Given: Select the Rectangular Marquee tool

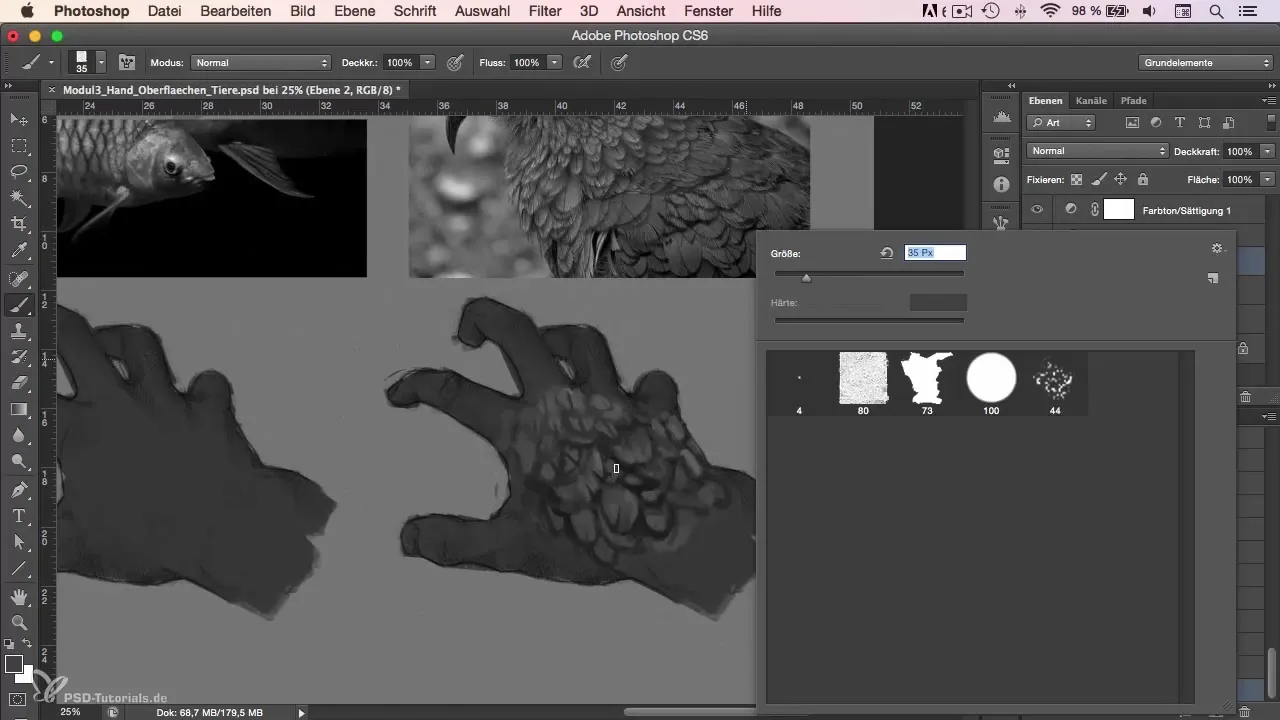Looking at the screenshot, I should (x=18, y=146).
